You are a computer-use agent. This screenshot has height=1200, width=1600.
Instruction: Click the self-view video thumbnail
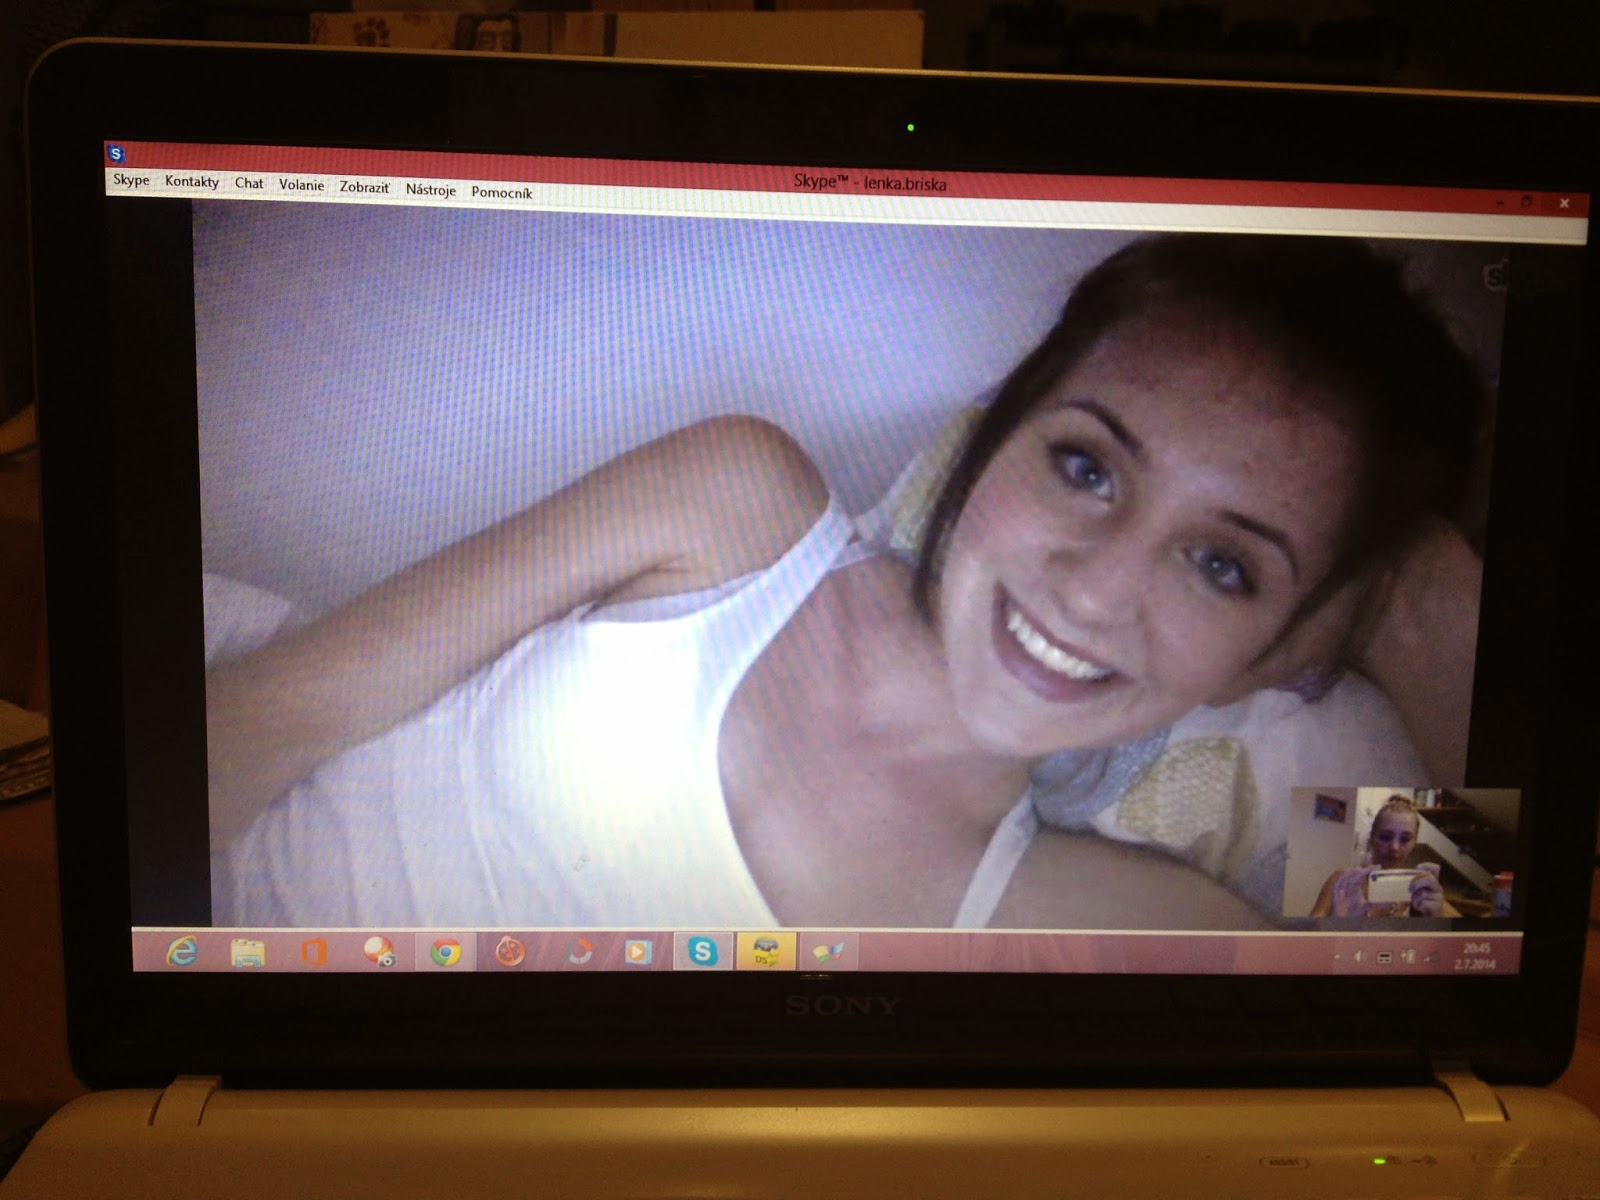[x=1400, y=852]
